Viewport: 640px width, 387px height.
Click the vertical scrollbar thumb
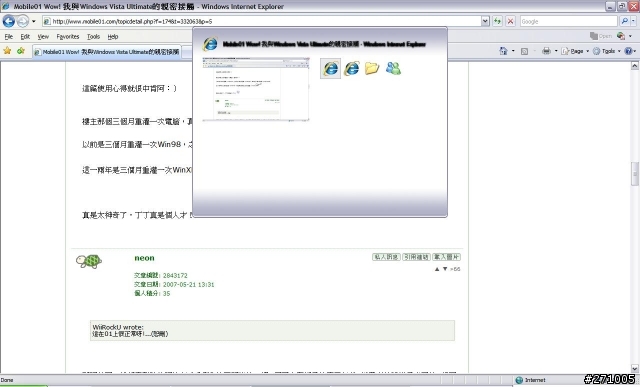point(635,174)
